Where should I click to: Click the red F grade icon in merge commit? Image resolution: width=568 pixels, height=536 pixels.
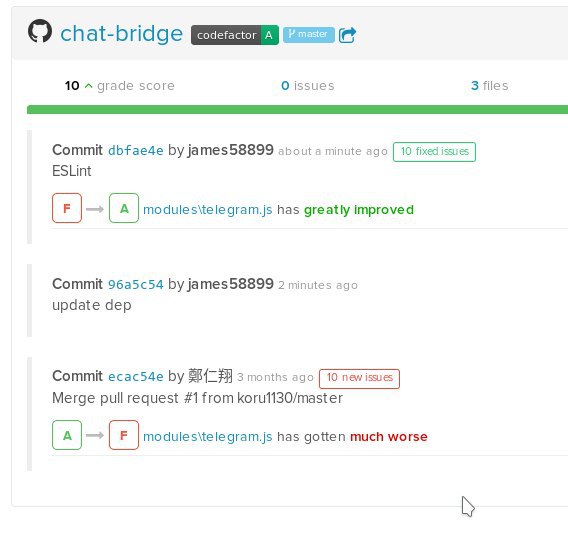(x=124, y=435)
